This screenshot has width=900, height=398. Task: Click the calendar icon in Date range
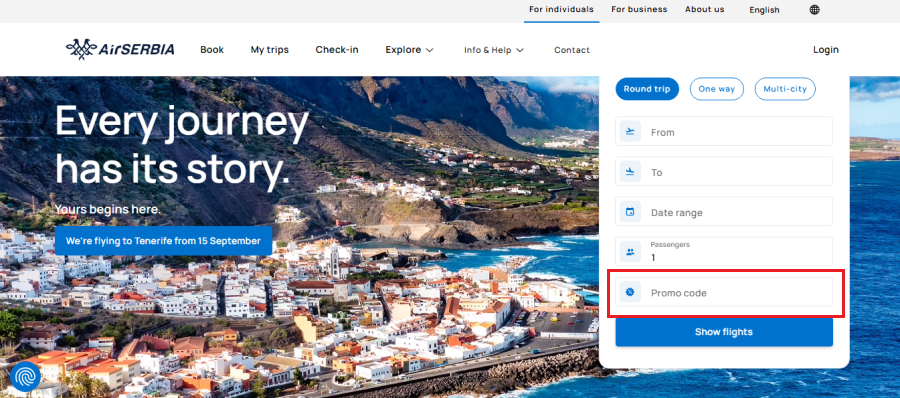(630, 212)
